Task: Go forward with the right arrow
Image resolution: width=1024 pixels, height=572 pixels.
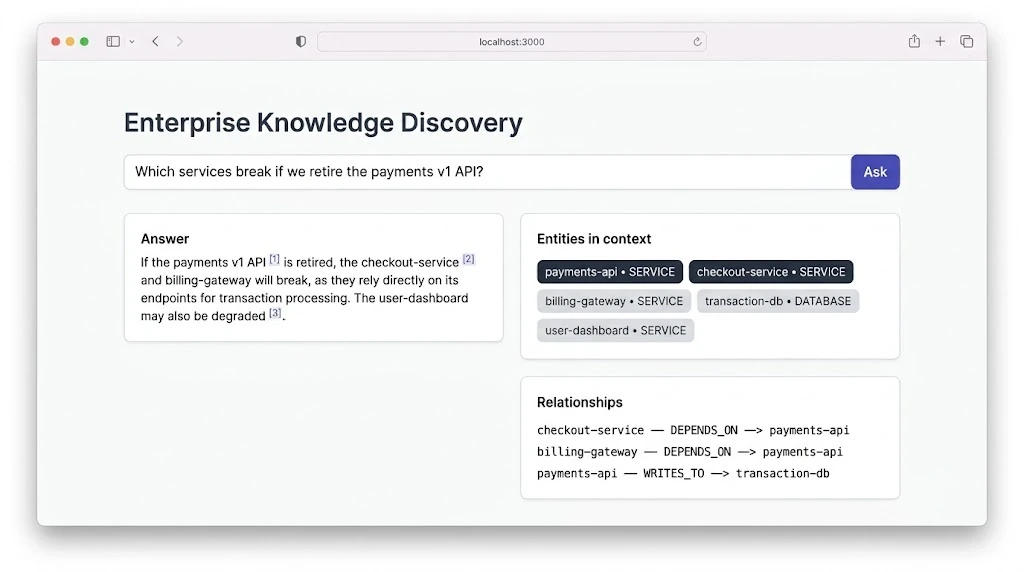Action: coord(180,41)
